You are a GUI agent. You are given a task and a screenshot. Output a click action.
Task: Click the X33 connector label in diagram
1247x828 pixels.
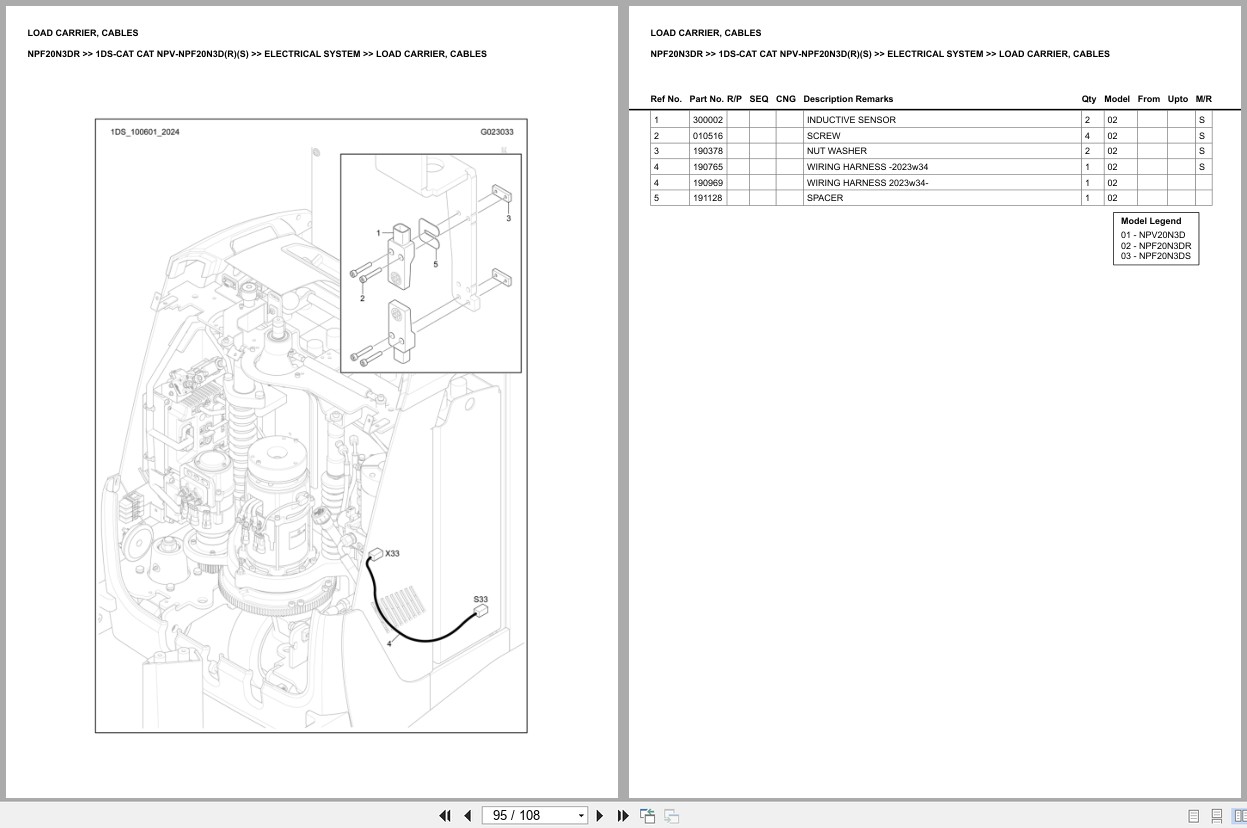pyautogui.click(x=392, y=554)
